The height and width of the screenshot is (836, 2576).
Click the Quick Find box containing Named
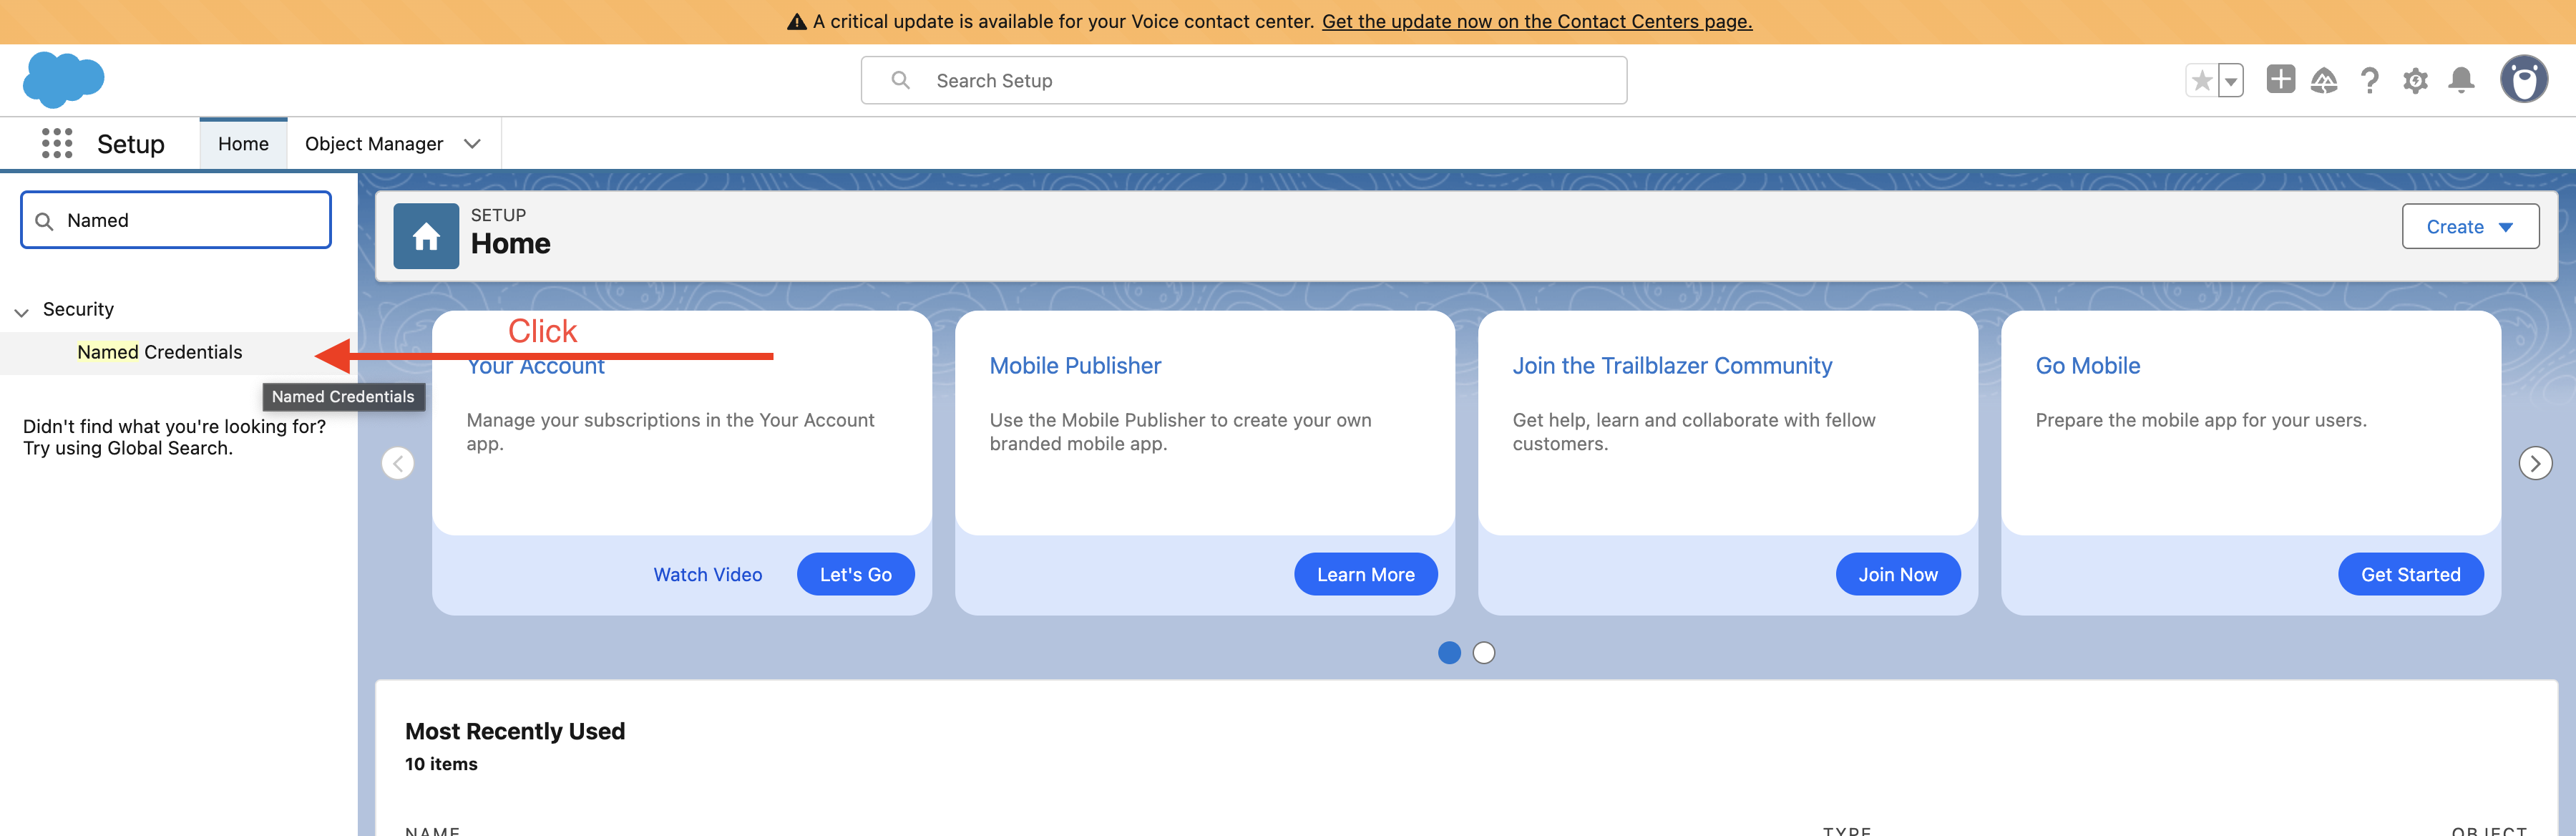point(176,220)
